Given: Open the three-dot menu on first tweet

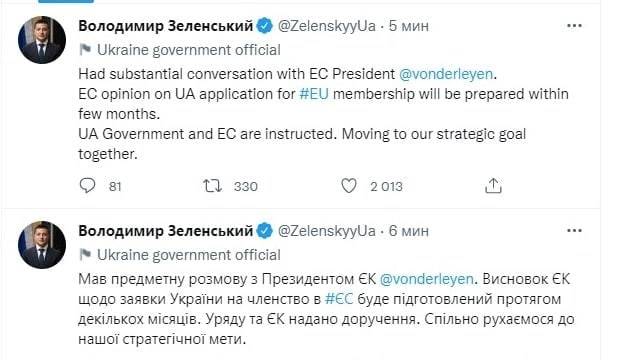Looking at the screenshot, I should tap(575, 26).
